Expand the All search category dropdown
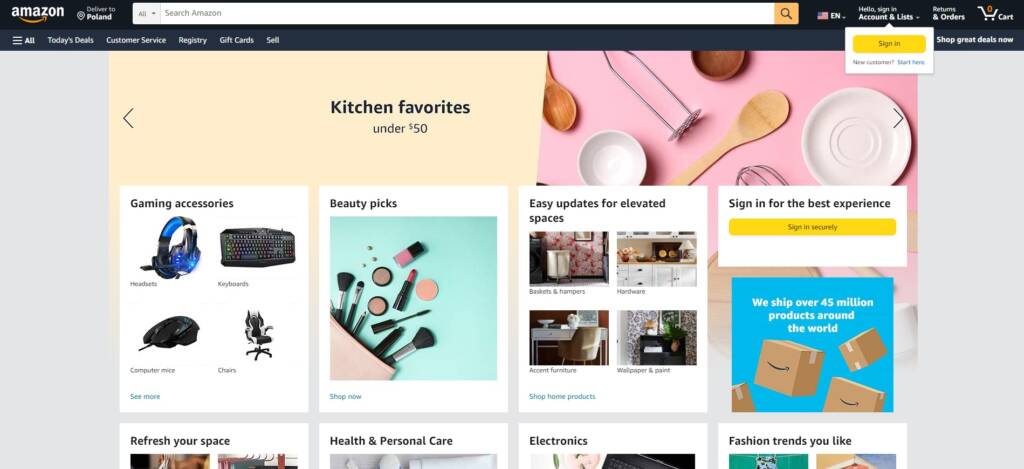 tap(147, 13)
